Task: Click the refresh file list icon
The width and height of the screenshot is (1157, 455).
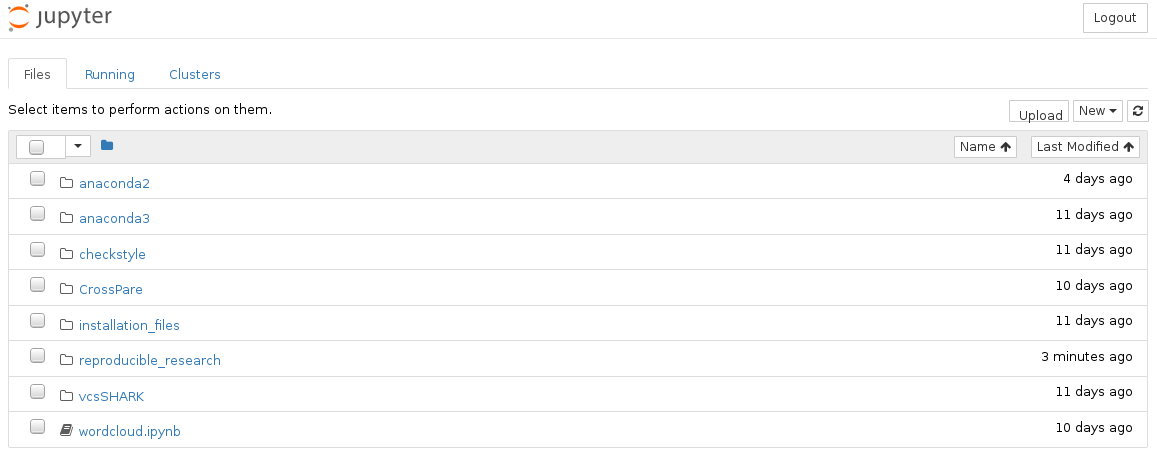Action: point(1138,111)
